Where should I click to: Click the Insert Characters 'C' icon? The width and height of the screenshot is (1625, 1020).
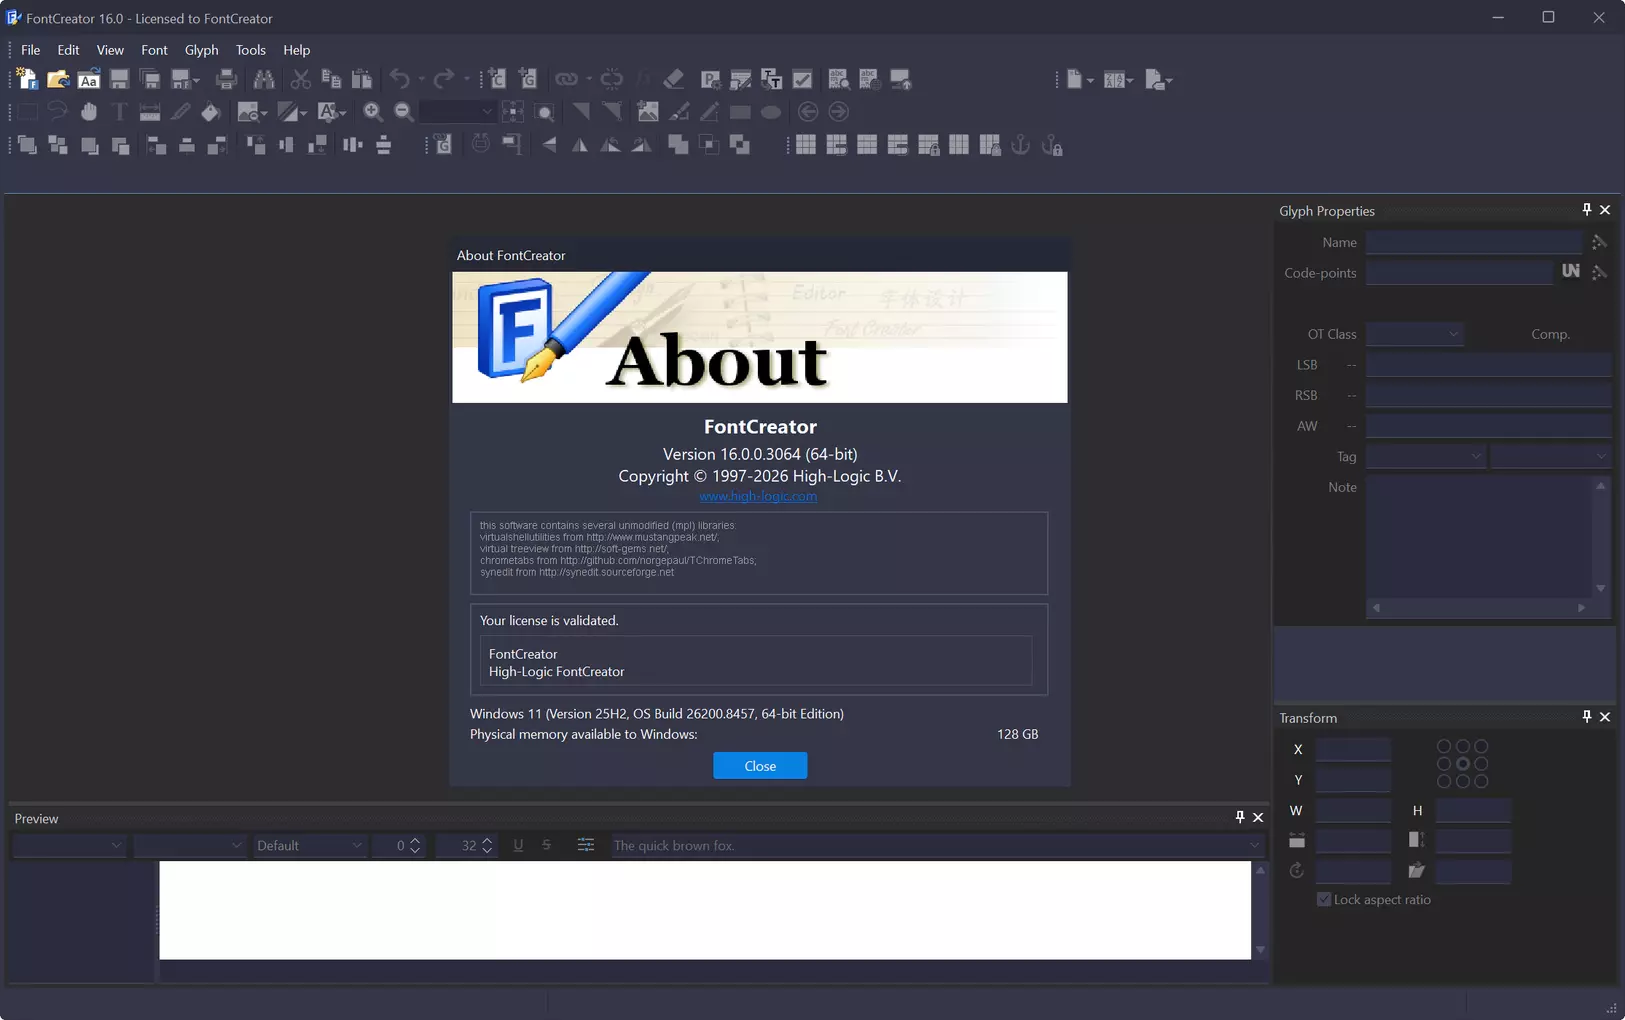[497, 80]
